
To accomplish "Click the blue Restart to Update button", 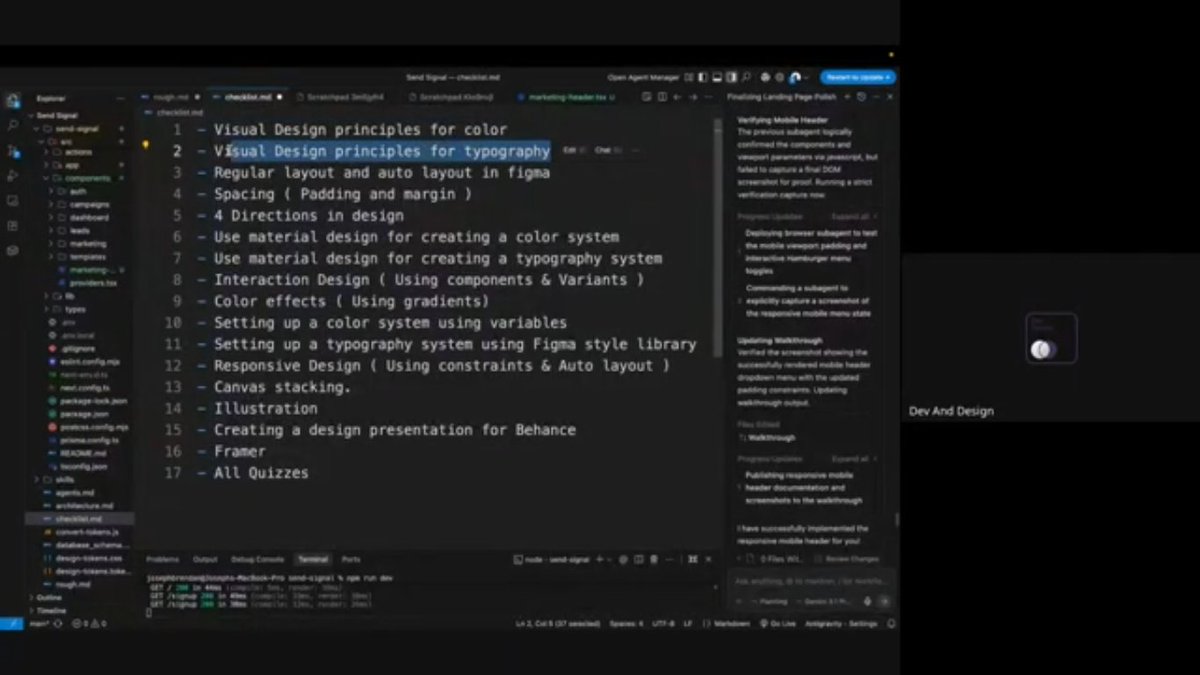I will coord(858,77).
